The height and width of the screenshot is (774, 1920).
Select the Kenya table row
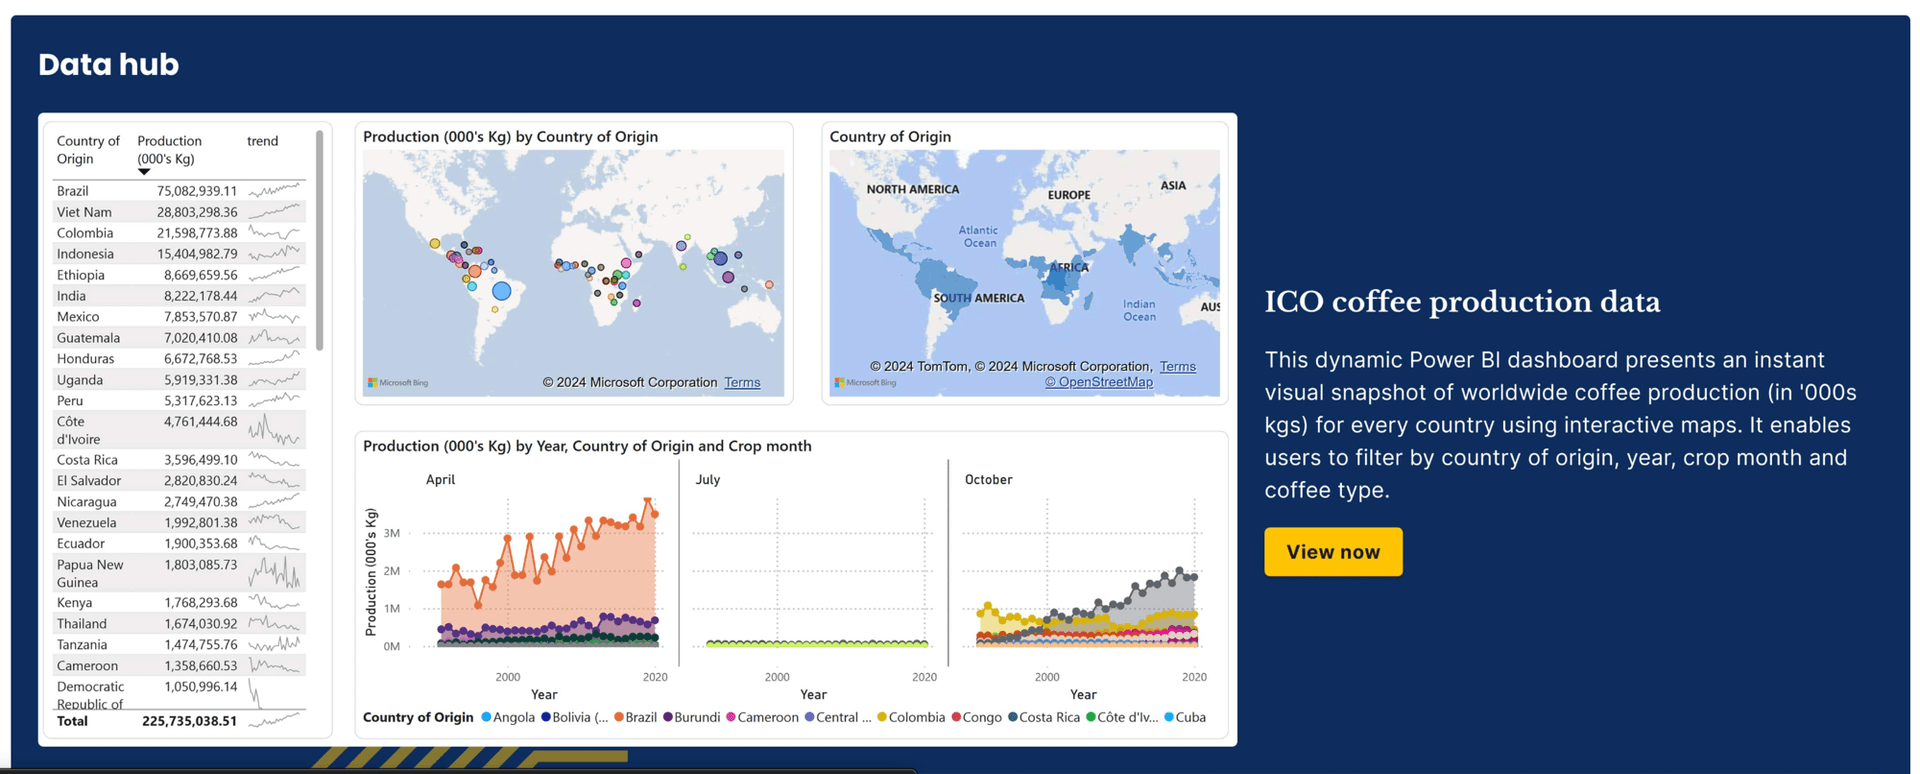(x=179, y=603)
